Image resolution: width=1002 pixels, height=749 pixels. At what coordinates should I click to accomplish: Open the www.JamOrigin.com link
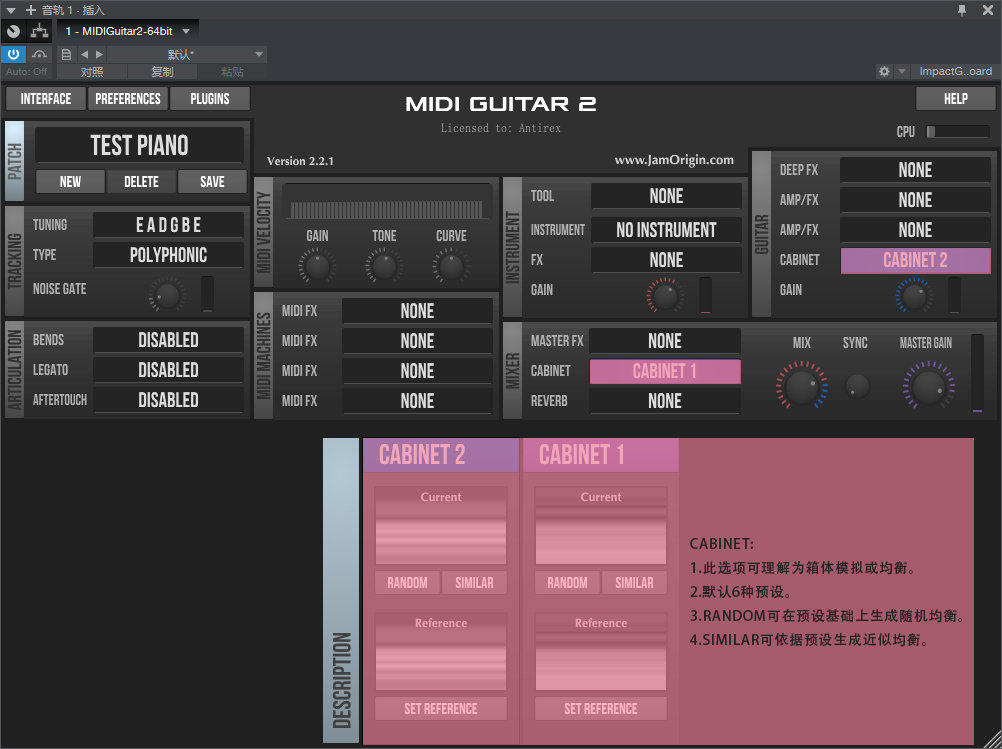pyautogui.click(x=674, y=160)
